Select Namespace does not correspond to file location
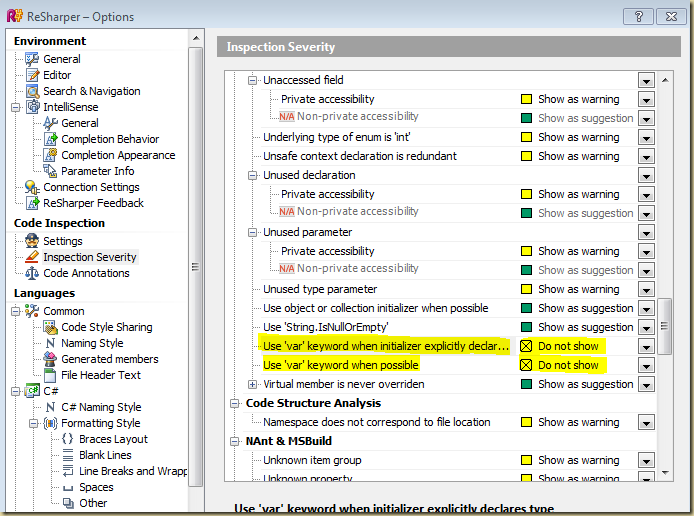Image resolution: width=694 pixels, height=516 pixels. [x=377, y=422]
